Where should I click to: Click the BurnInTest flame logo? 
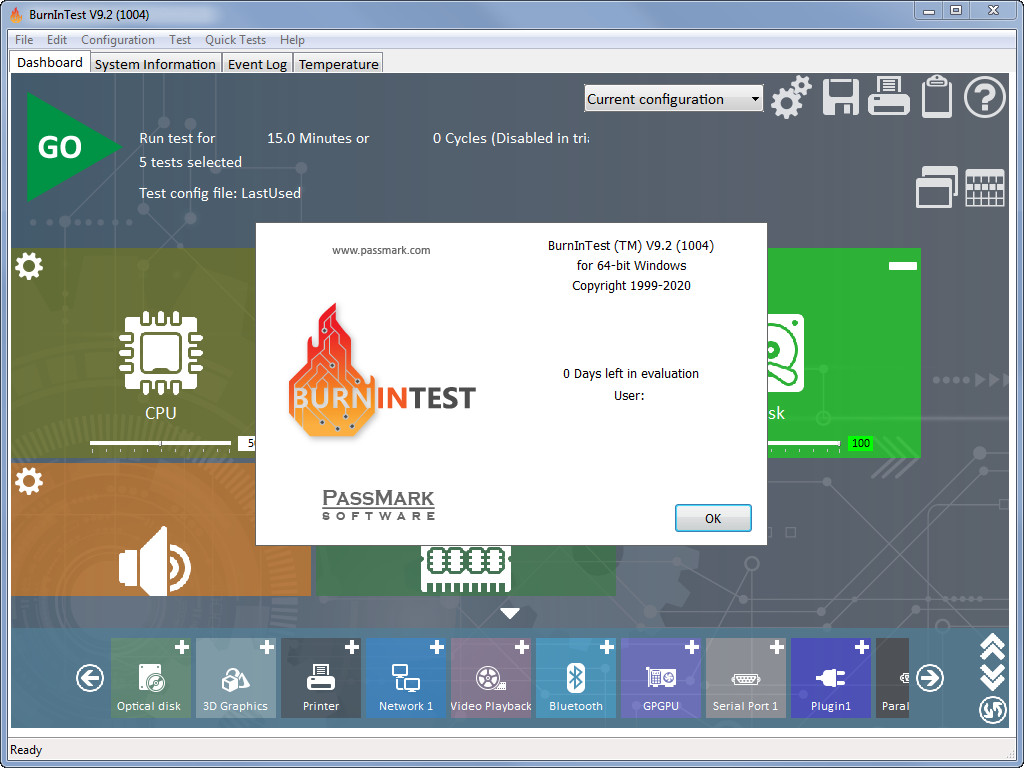point(382,370)
